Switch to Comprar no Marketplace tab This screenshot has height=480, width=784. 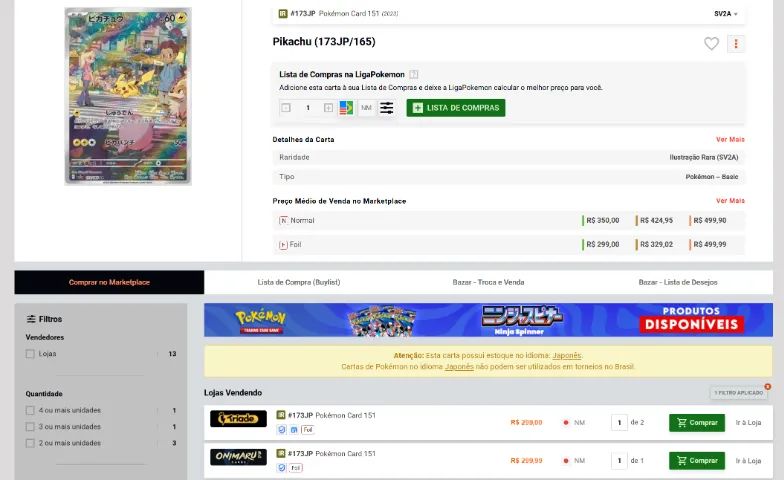(109, 282)
